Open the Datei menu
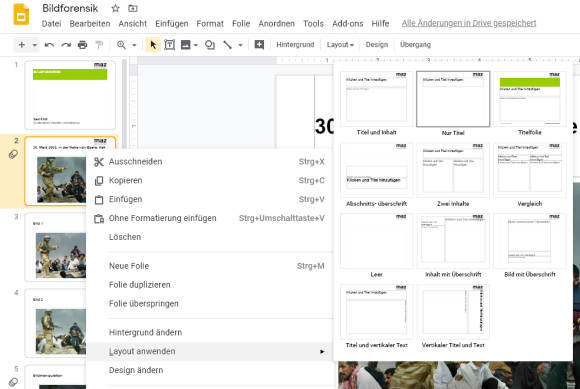The height and width of the screenshot is (389, 580). pyautogui.click(x=51, y=24)
